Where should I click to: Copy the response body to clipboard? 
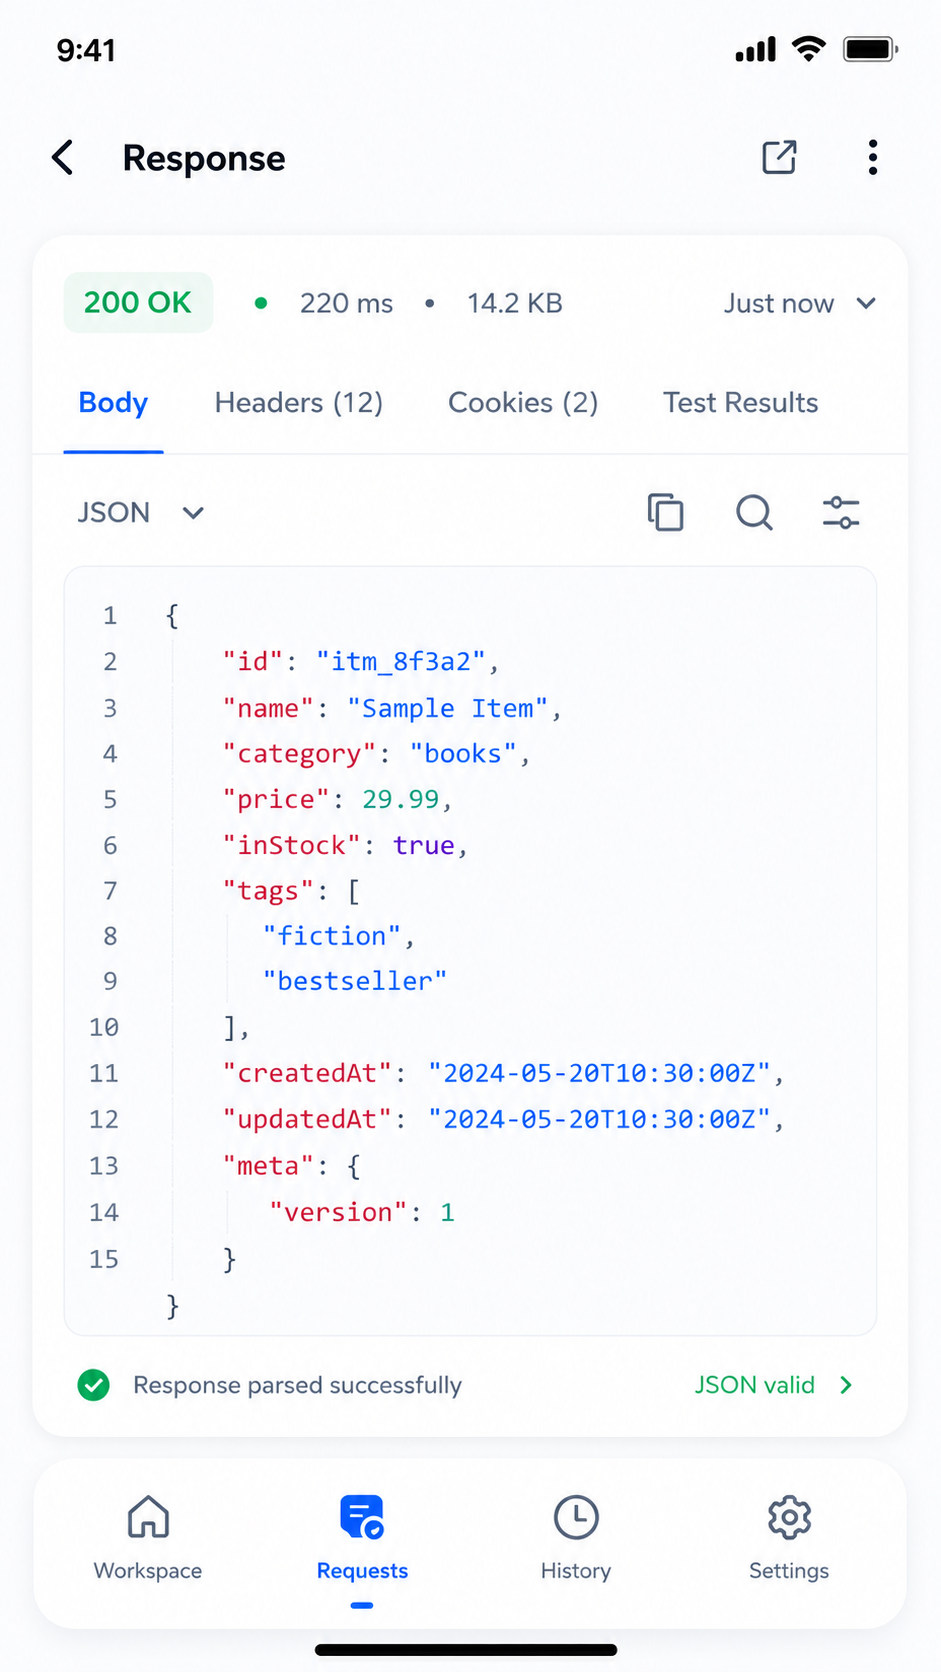[665, 512]
